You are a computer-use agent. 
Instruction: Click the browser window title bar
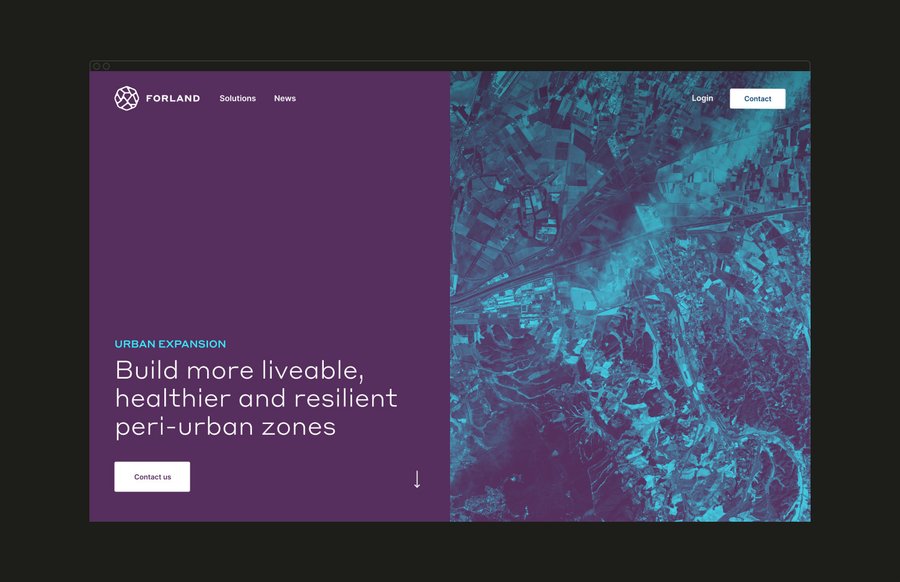(x=450, y=66)
